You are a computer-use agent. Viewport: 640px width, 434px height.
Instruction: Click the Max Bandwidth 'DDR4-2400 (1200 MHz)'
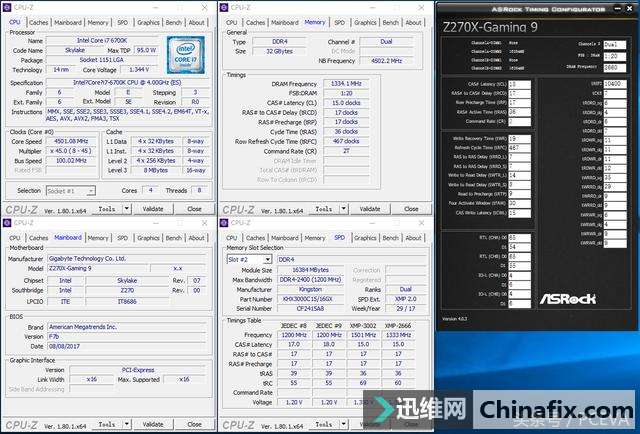[x=310, y=280]
